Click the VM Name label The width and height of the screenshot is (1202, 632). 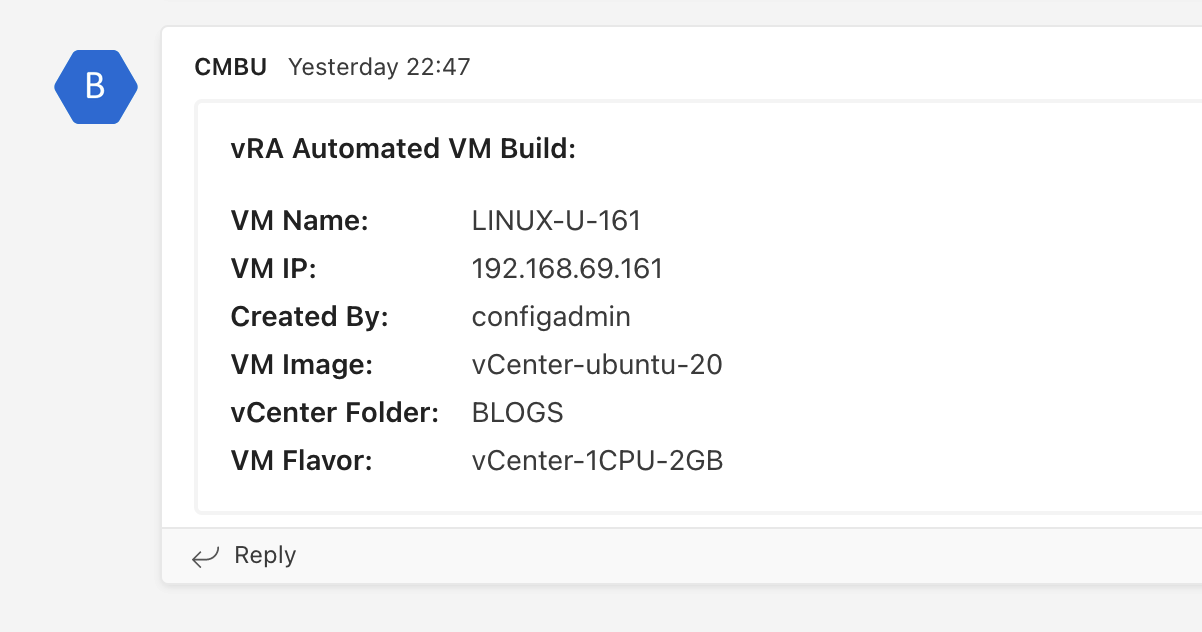point(300,221)
